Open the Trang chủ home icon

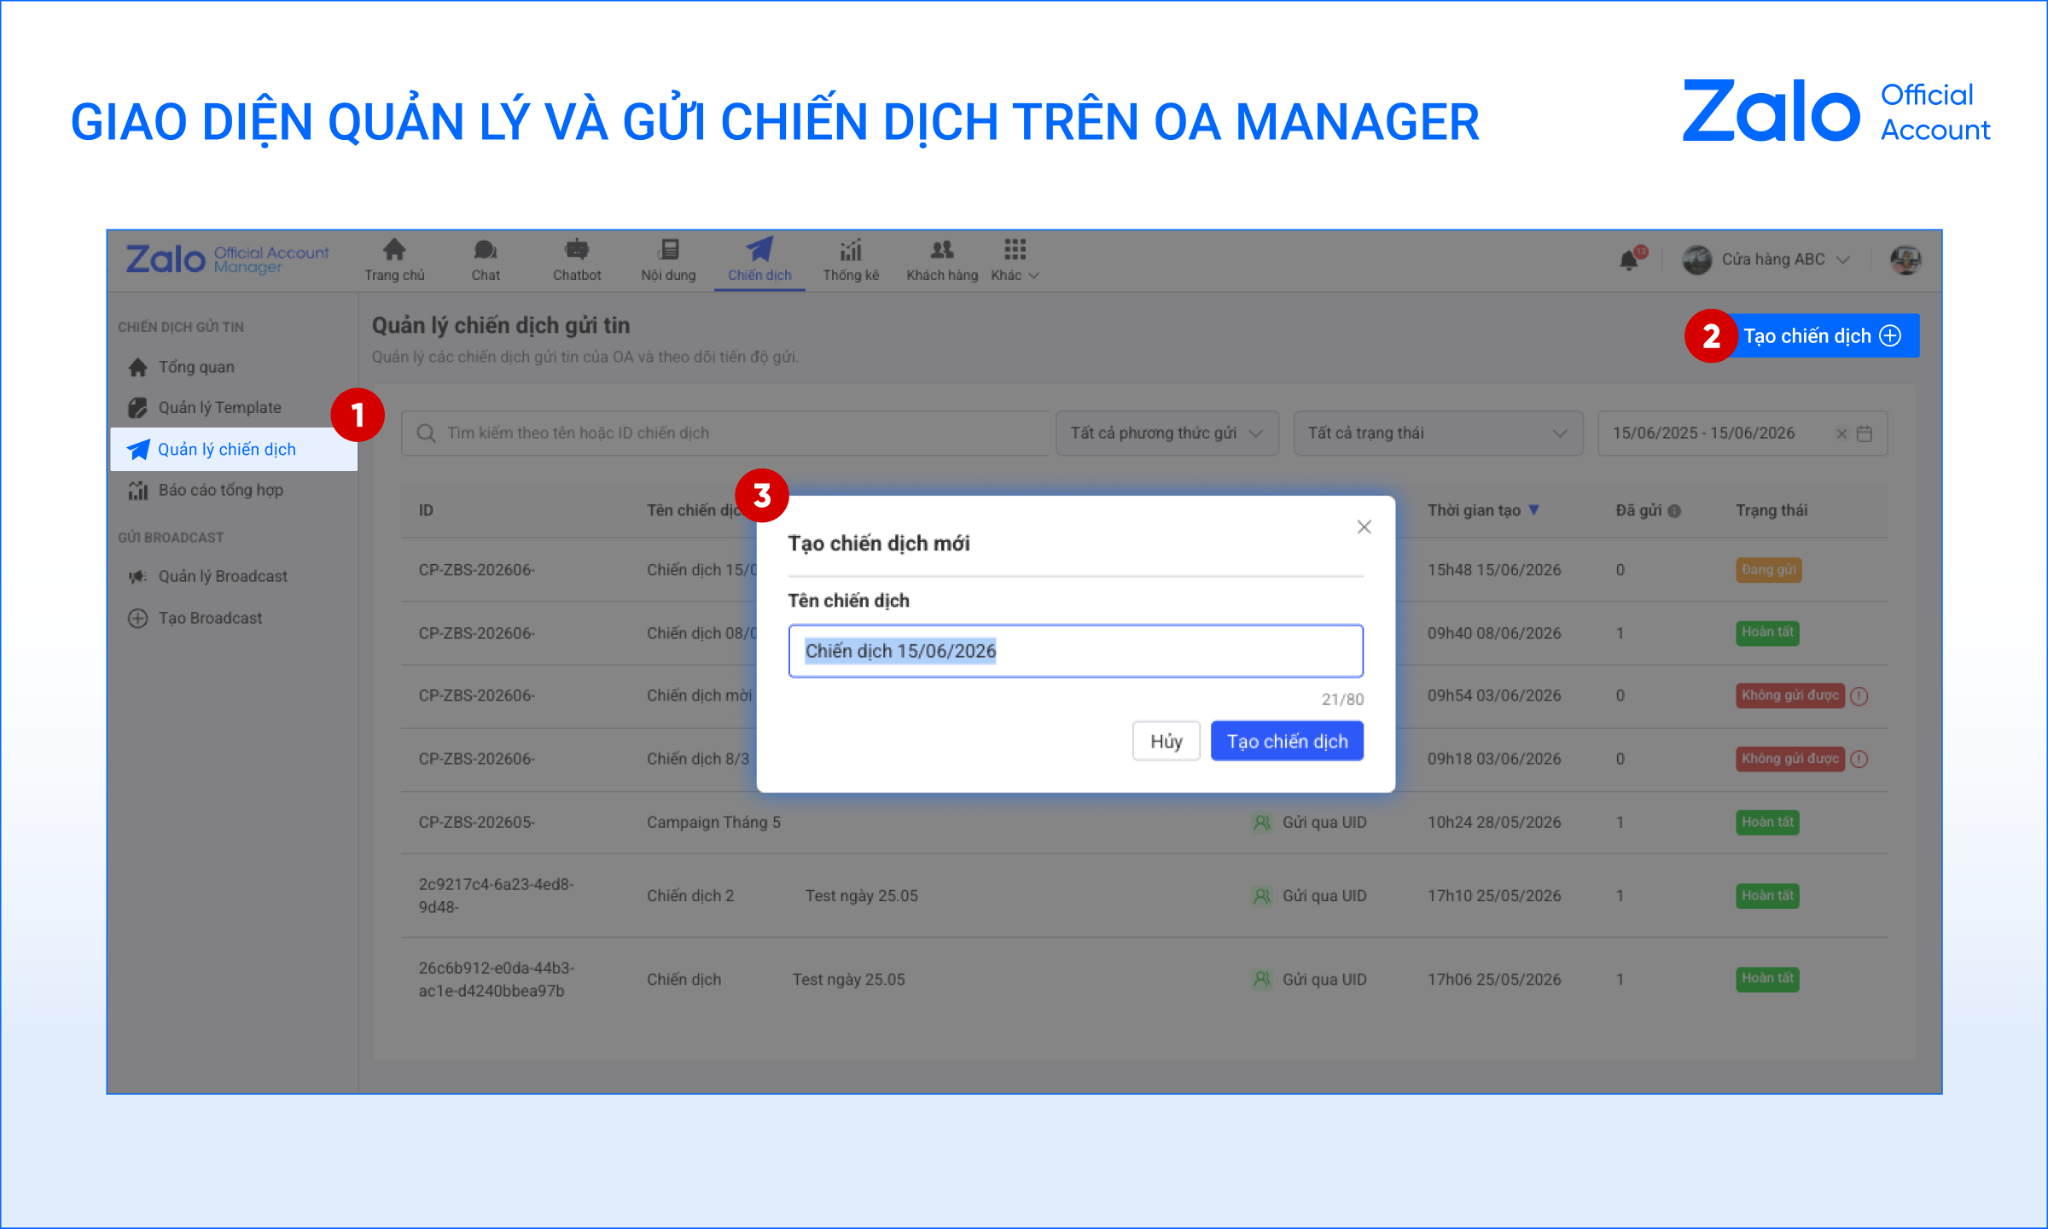(394, 249)
